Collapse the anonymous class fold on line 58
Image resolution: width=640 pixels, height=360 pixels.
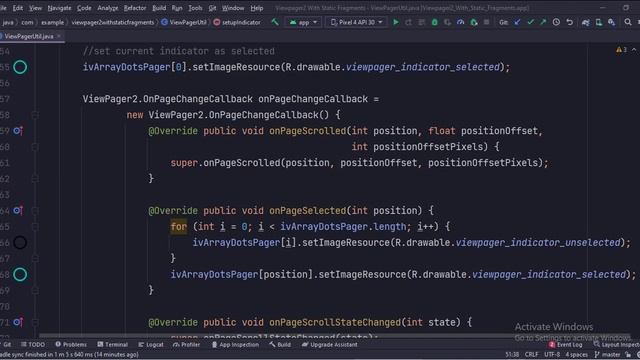35,115
